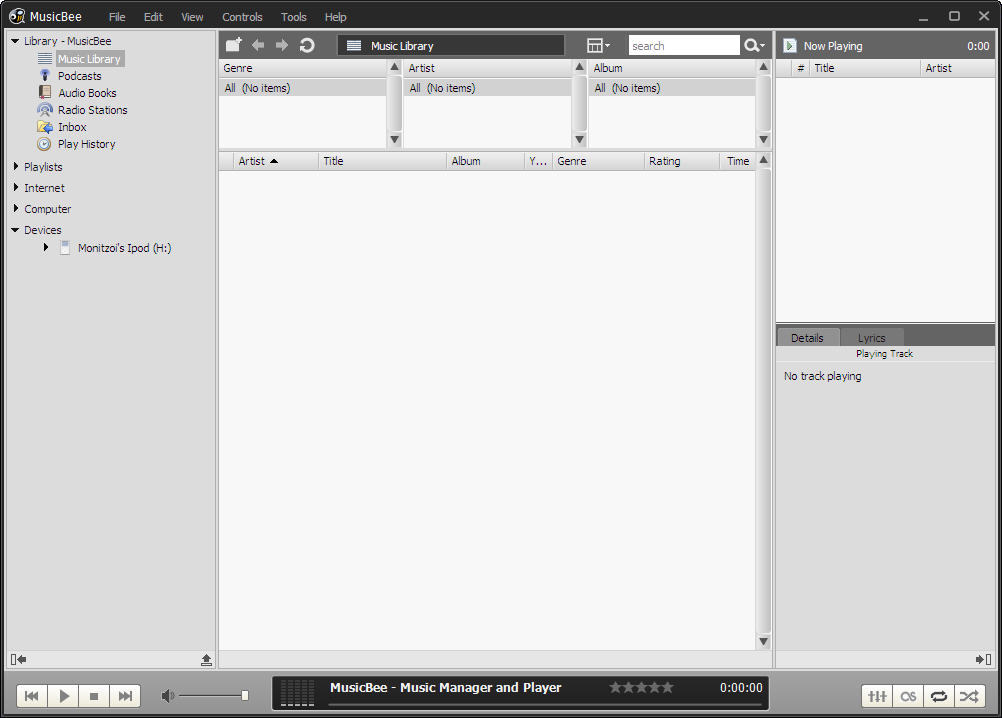
Task: Sort by the Artist column header
Action: (x=275, y=161)
